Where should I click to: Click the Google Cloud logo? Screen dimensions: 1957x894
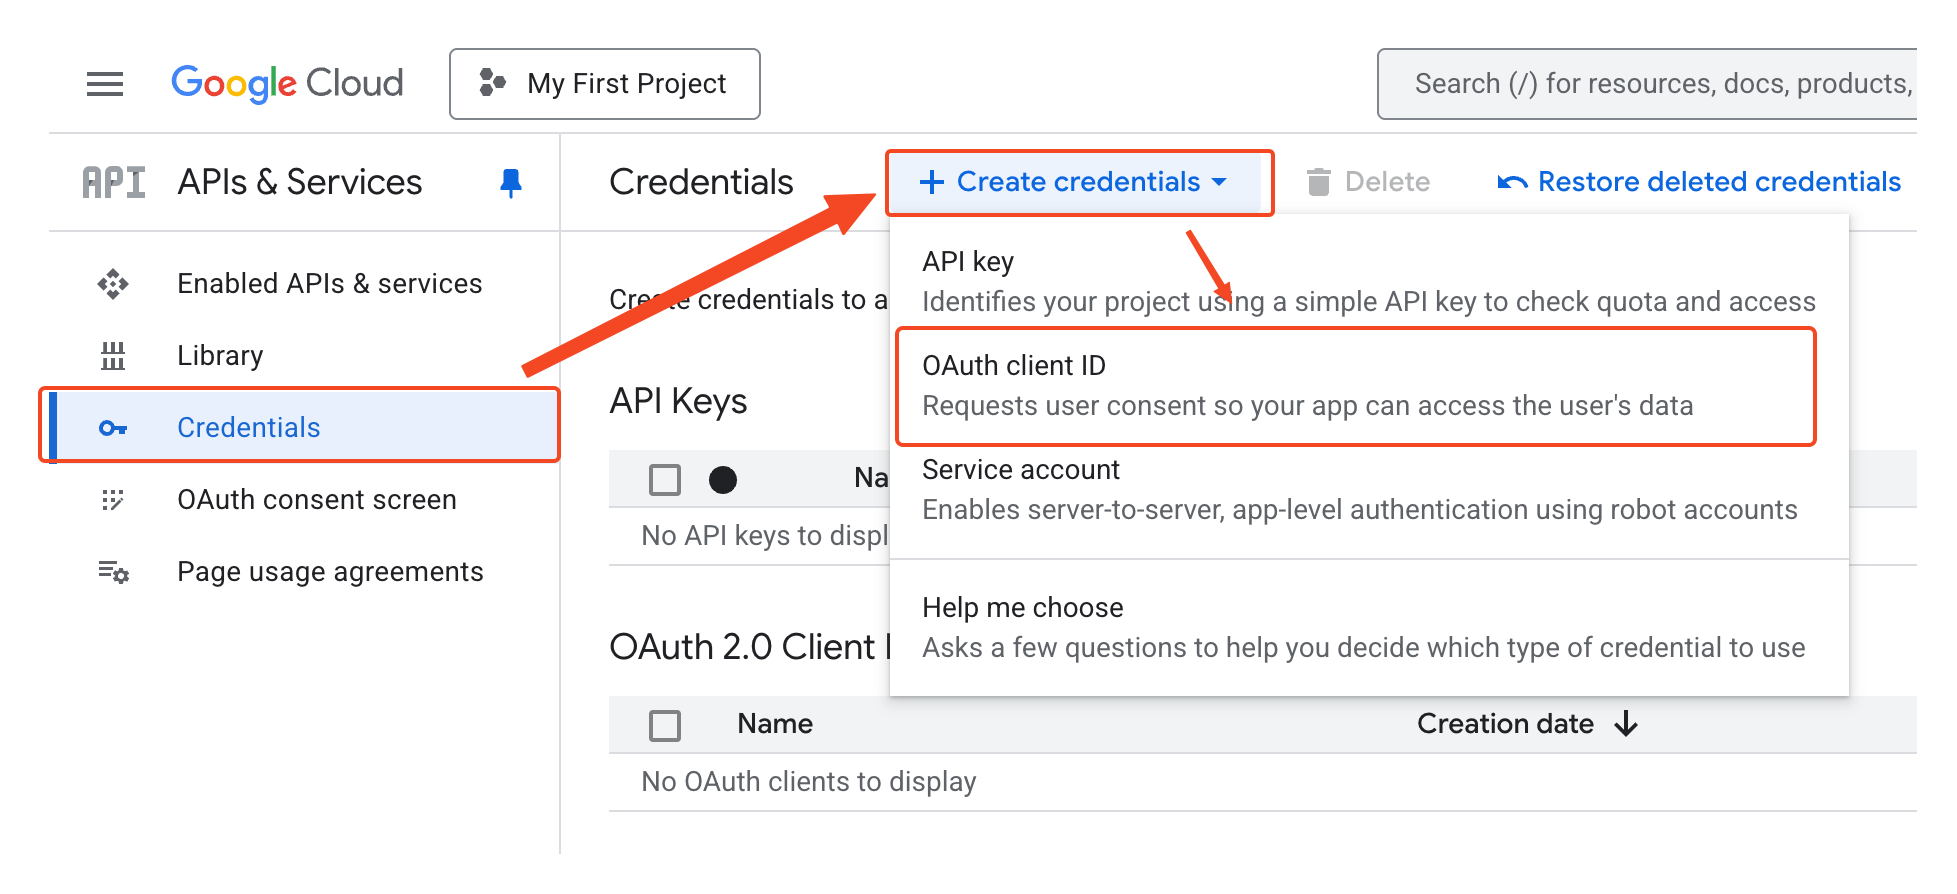[288, 83]
